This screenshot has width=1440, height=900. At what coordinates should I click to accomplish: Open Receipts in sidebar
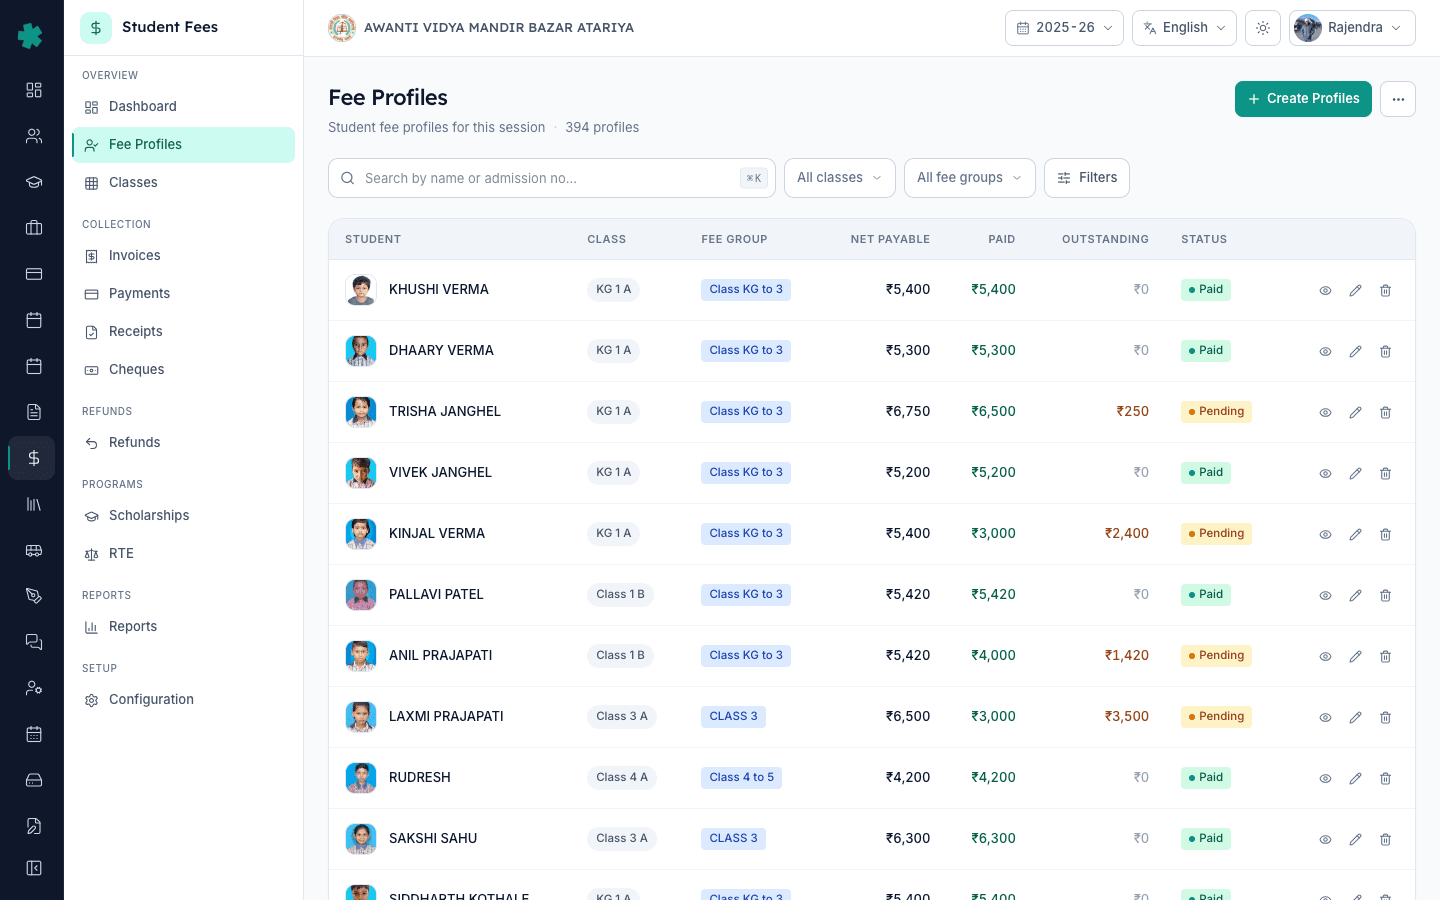pos(183,332)
